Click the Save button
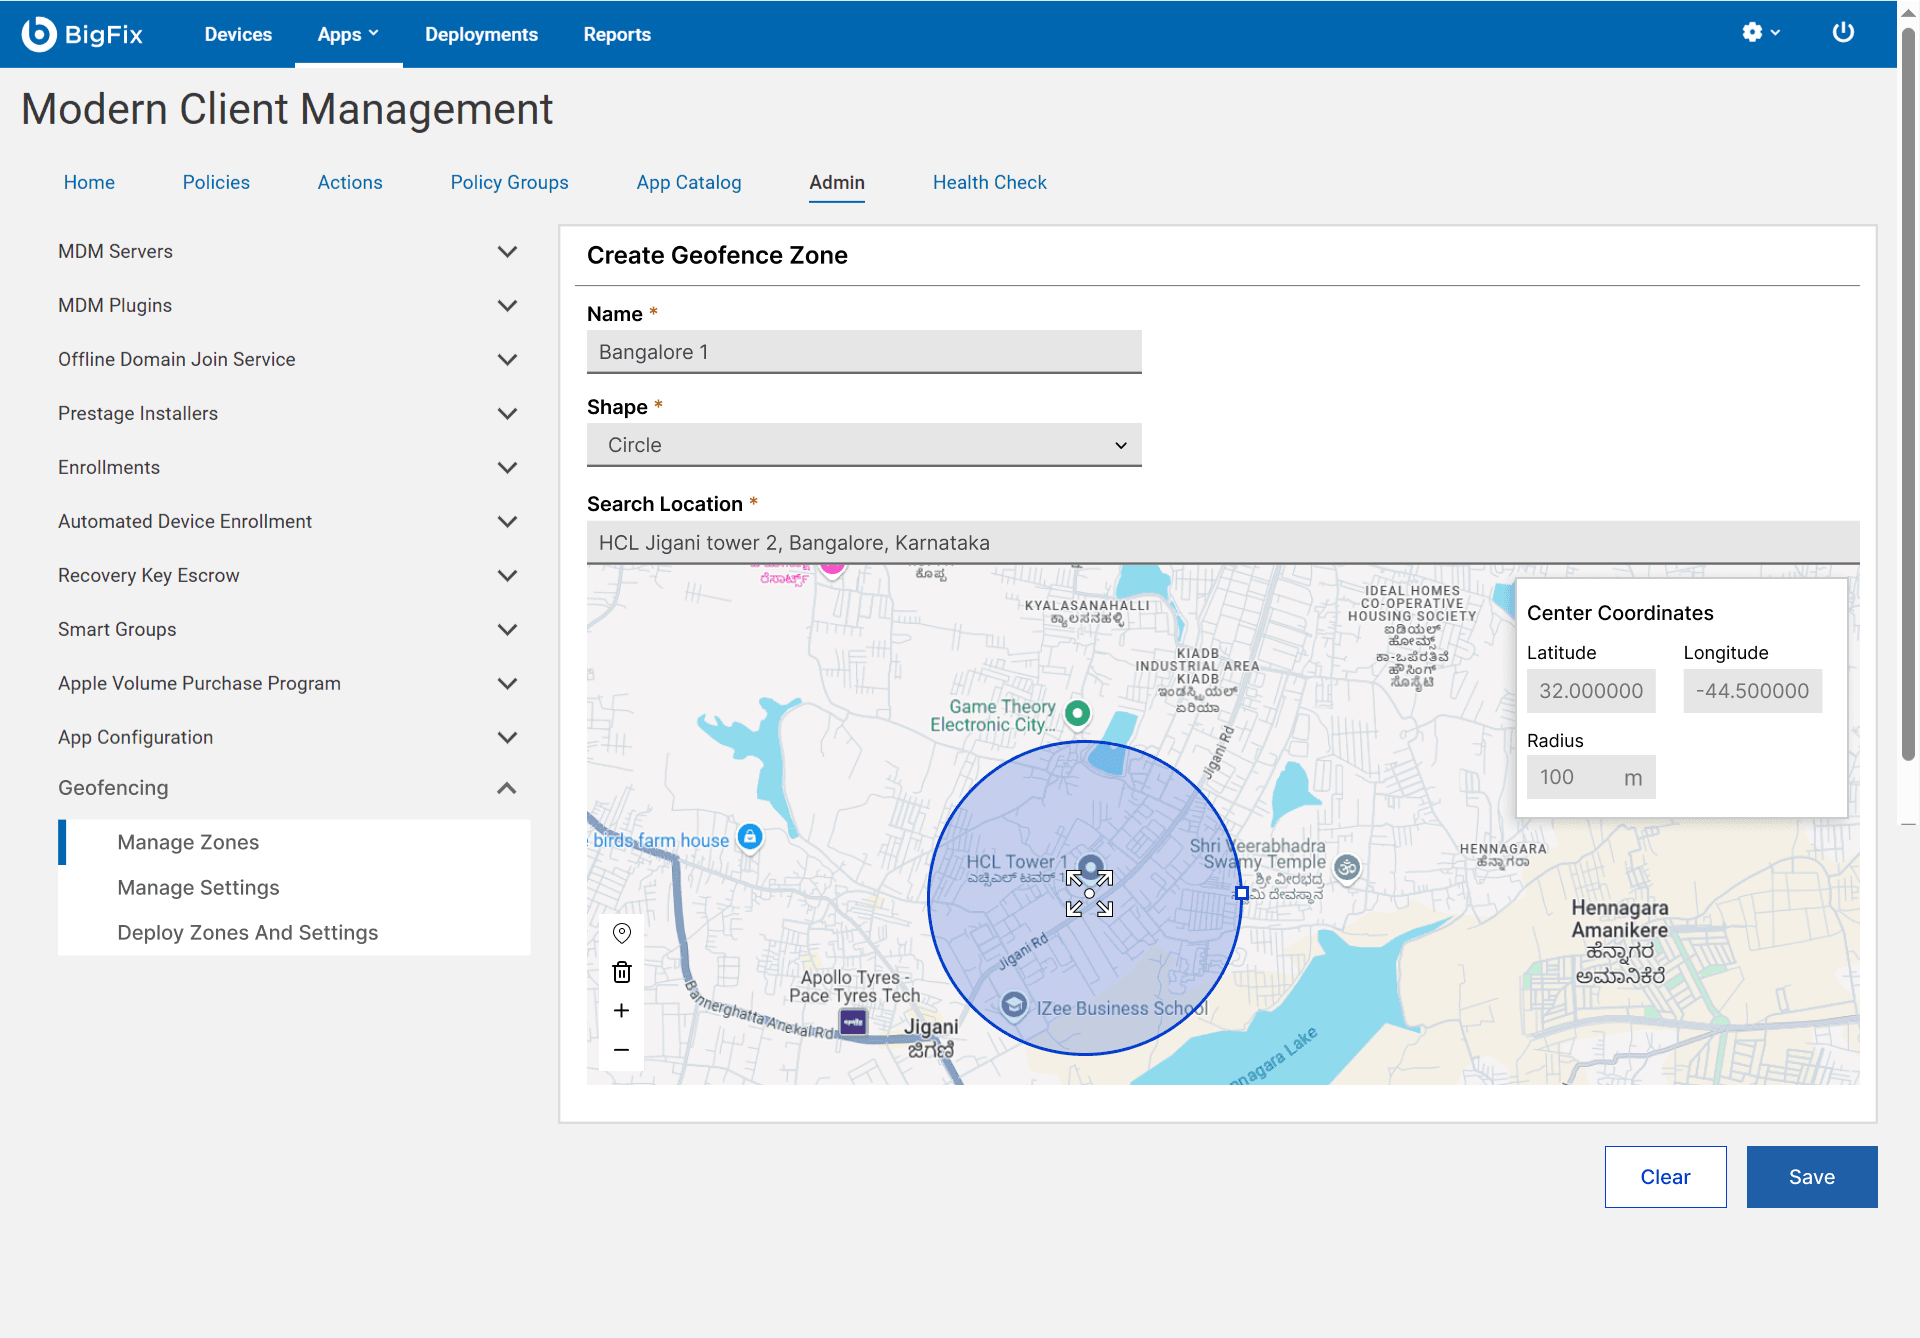The height and width of the screenshot is (1338, 1920). (x=1812, y=1177)
